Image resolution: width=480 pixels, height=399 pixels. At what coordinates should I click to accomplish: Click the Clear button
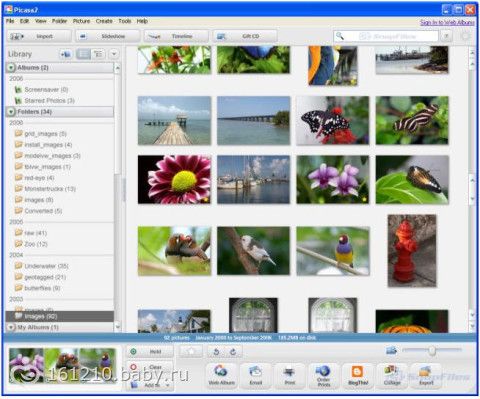point(150,367)
